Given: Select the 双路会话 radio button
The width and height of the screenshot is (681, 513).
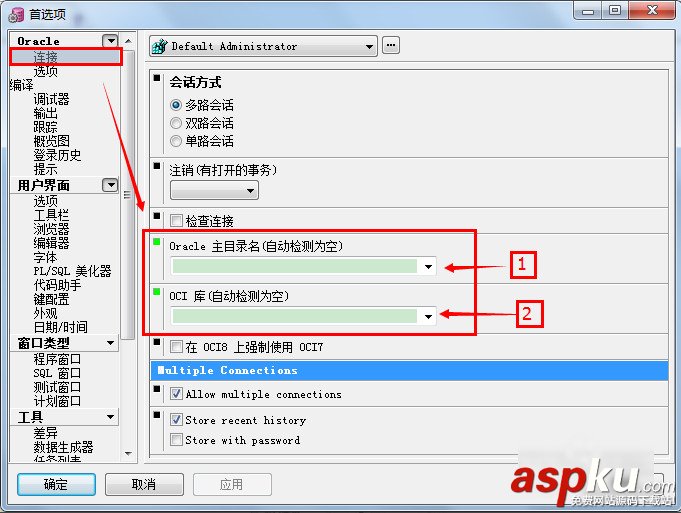Looking at the screenshot, I should tap(176, 123).
